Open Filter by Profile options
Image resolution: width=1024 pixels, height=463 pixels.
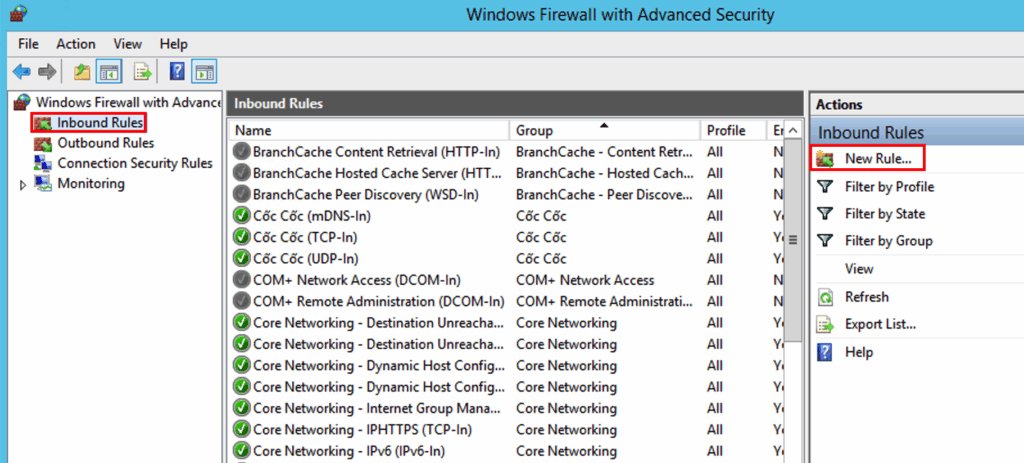[889, 186]
